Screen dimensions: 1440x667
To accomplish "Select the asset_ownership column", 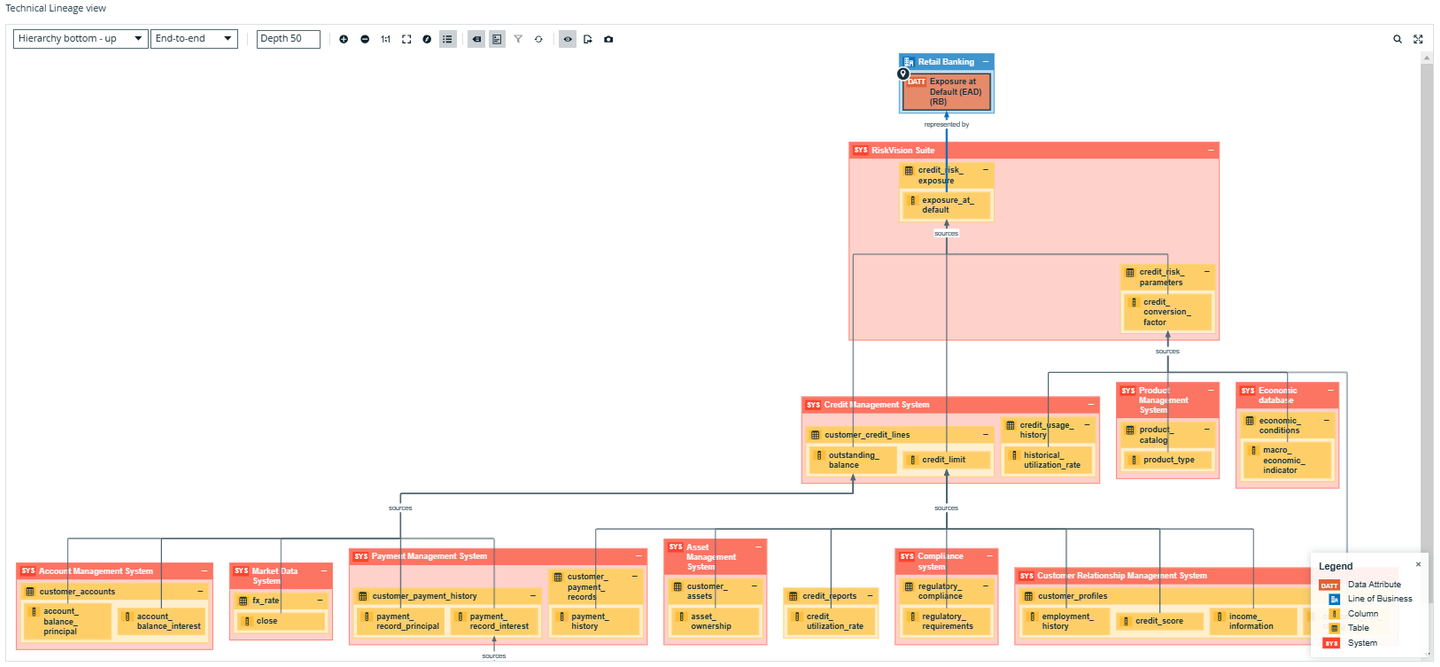I will tap(716, 621).
